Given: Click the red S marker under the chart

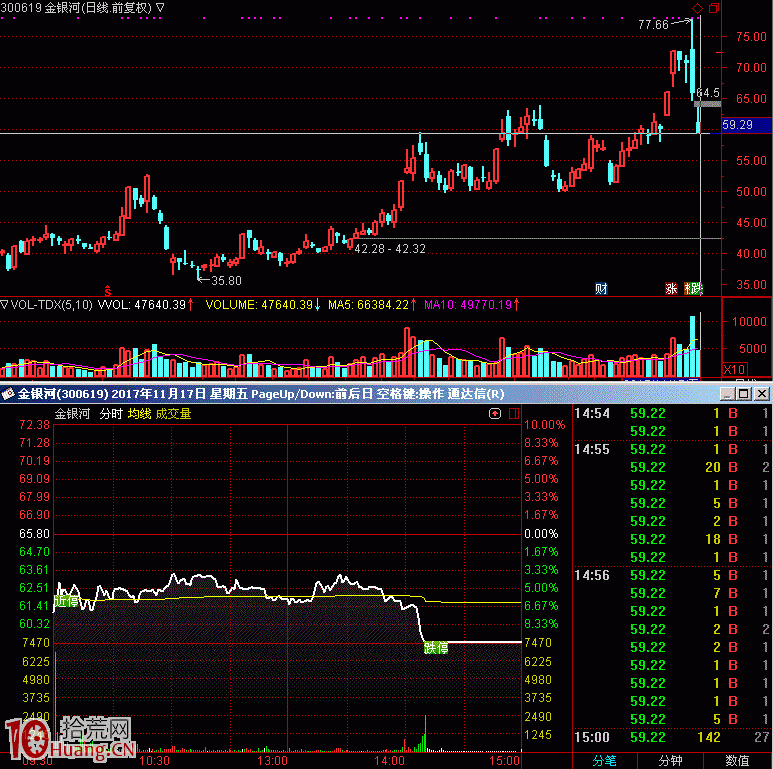Looking at the screenshot, I should coord(107,291).
